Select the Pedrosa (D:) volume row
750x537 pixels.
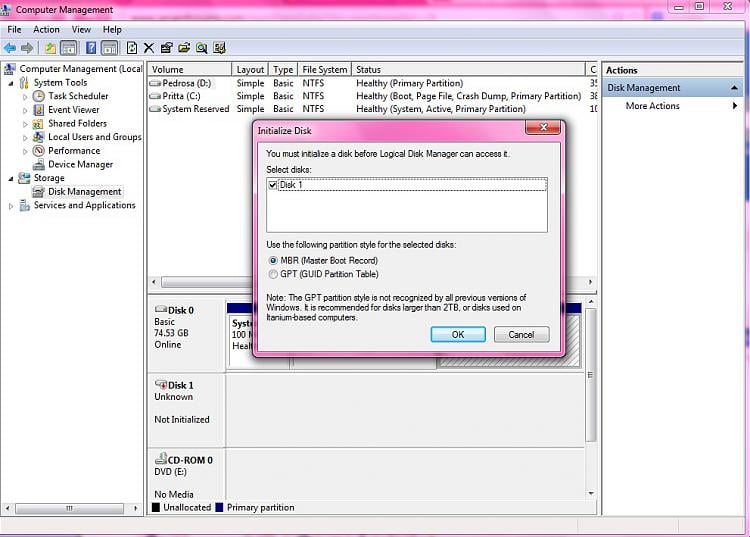pos(372,83)
